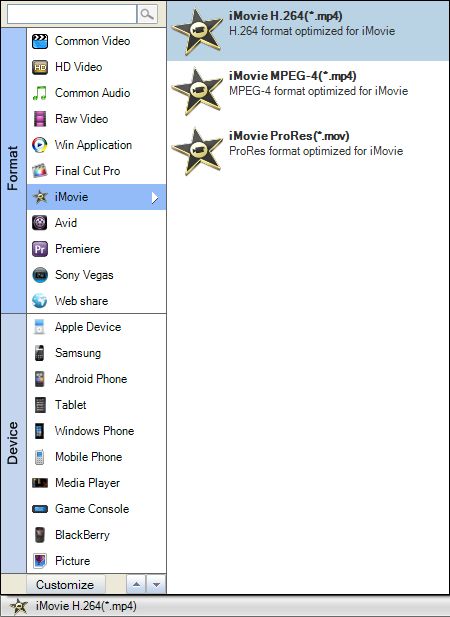Select the Media Player label
The image size is (450, 617).
pos(87,483)
